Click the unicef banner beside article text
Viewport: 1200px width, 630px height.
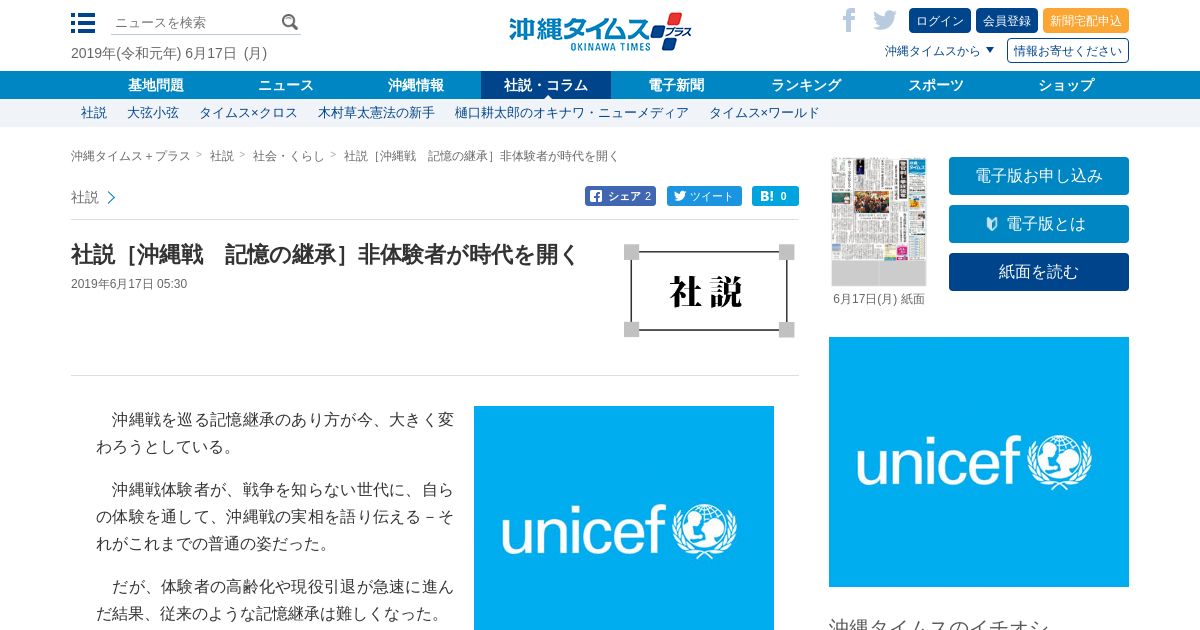624,518
